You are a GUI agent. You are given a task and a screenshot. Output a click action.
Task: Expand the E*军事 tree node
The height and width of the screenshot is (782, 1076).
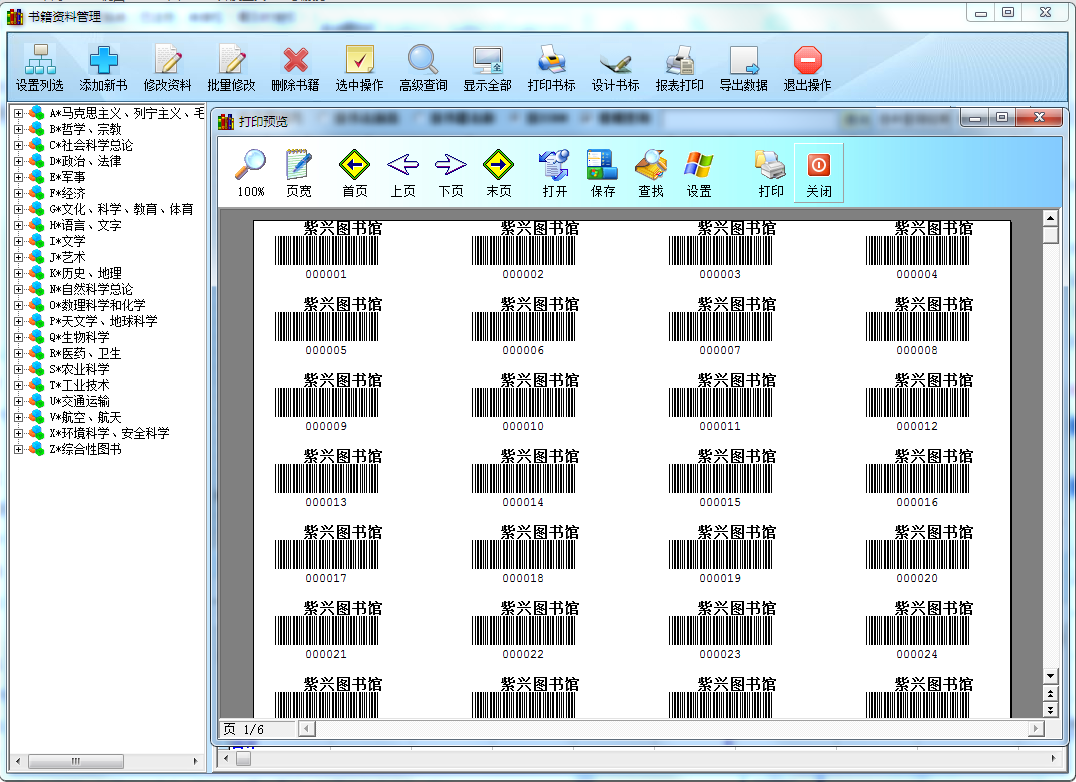tap(19, 177)
